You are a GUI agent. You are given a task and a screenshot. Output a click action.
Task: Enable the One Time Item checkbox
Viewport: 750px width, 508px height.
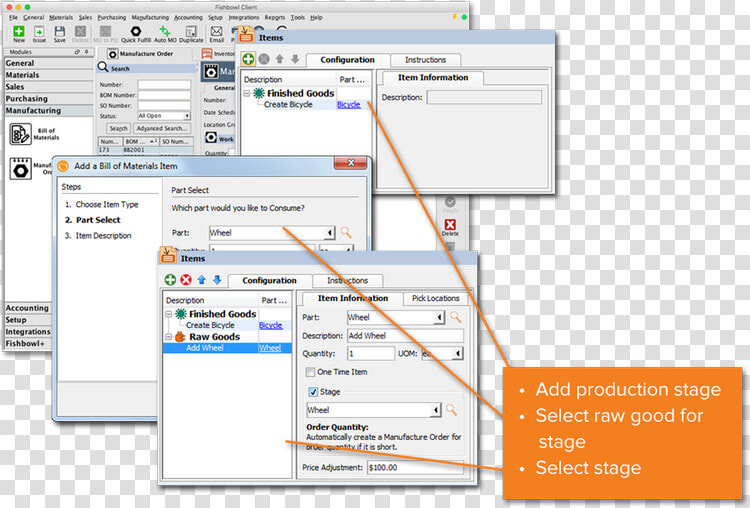click(x=310, y=372)
